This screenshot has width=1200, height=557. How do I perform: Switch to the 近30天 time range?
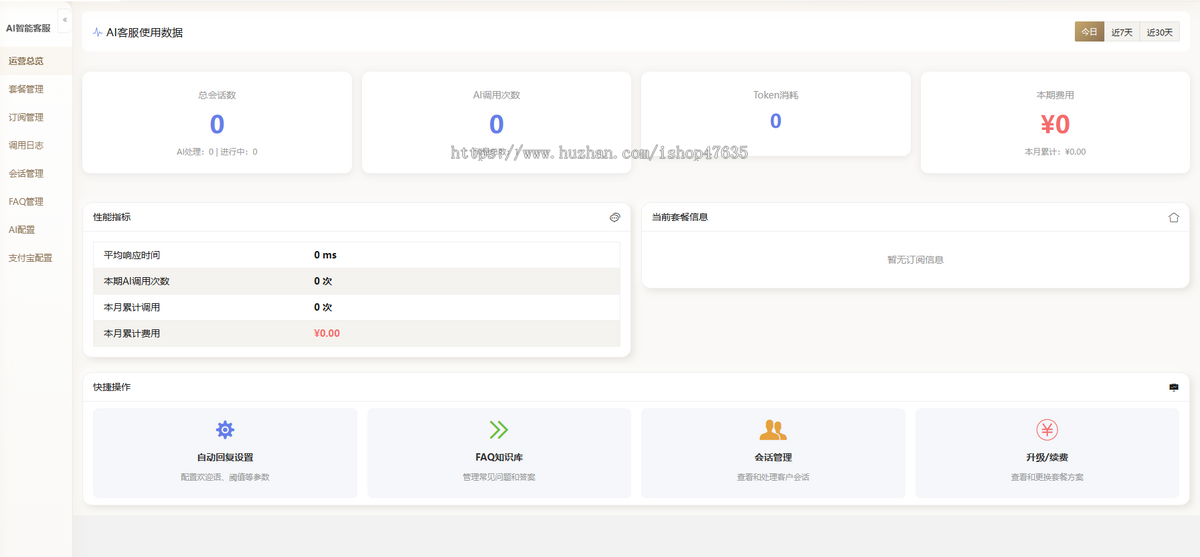point(1160,32)
